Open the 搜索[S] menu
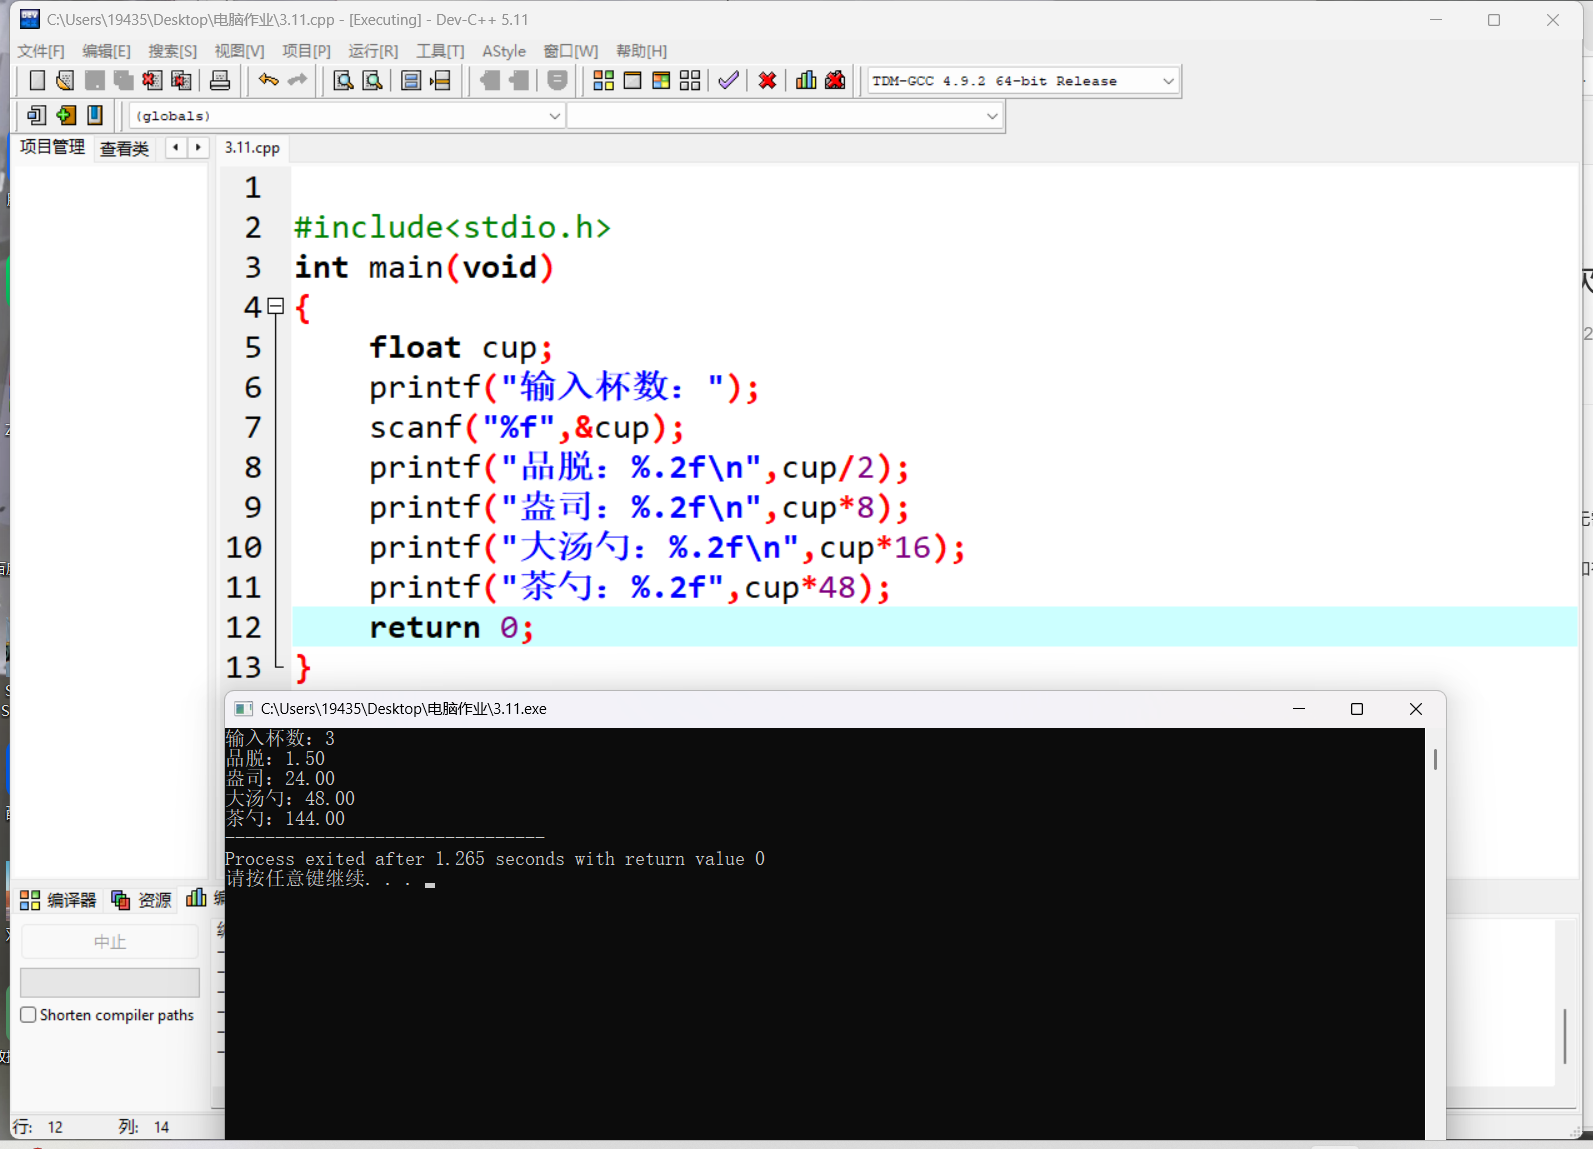 [x=173, y=51]
